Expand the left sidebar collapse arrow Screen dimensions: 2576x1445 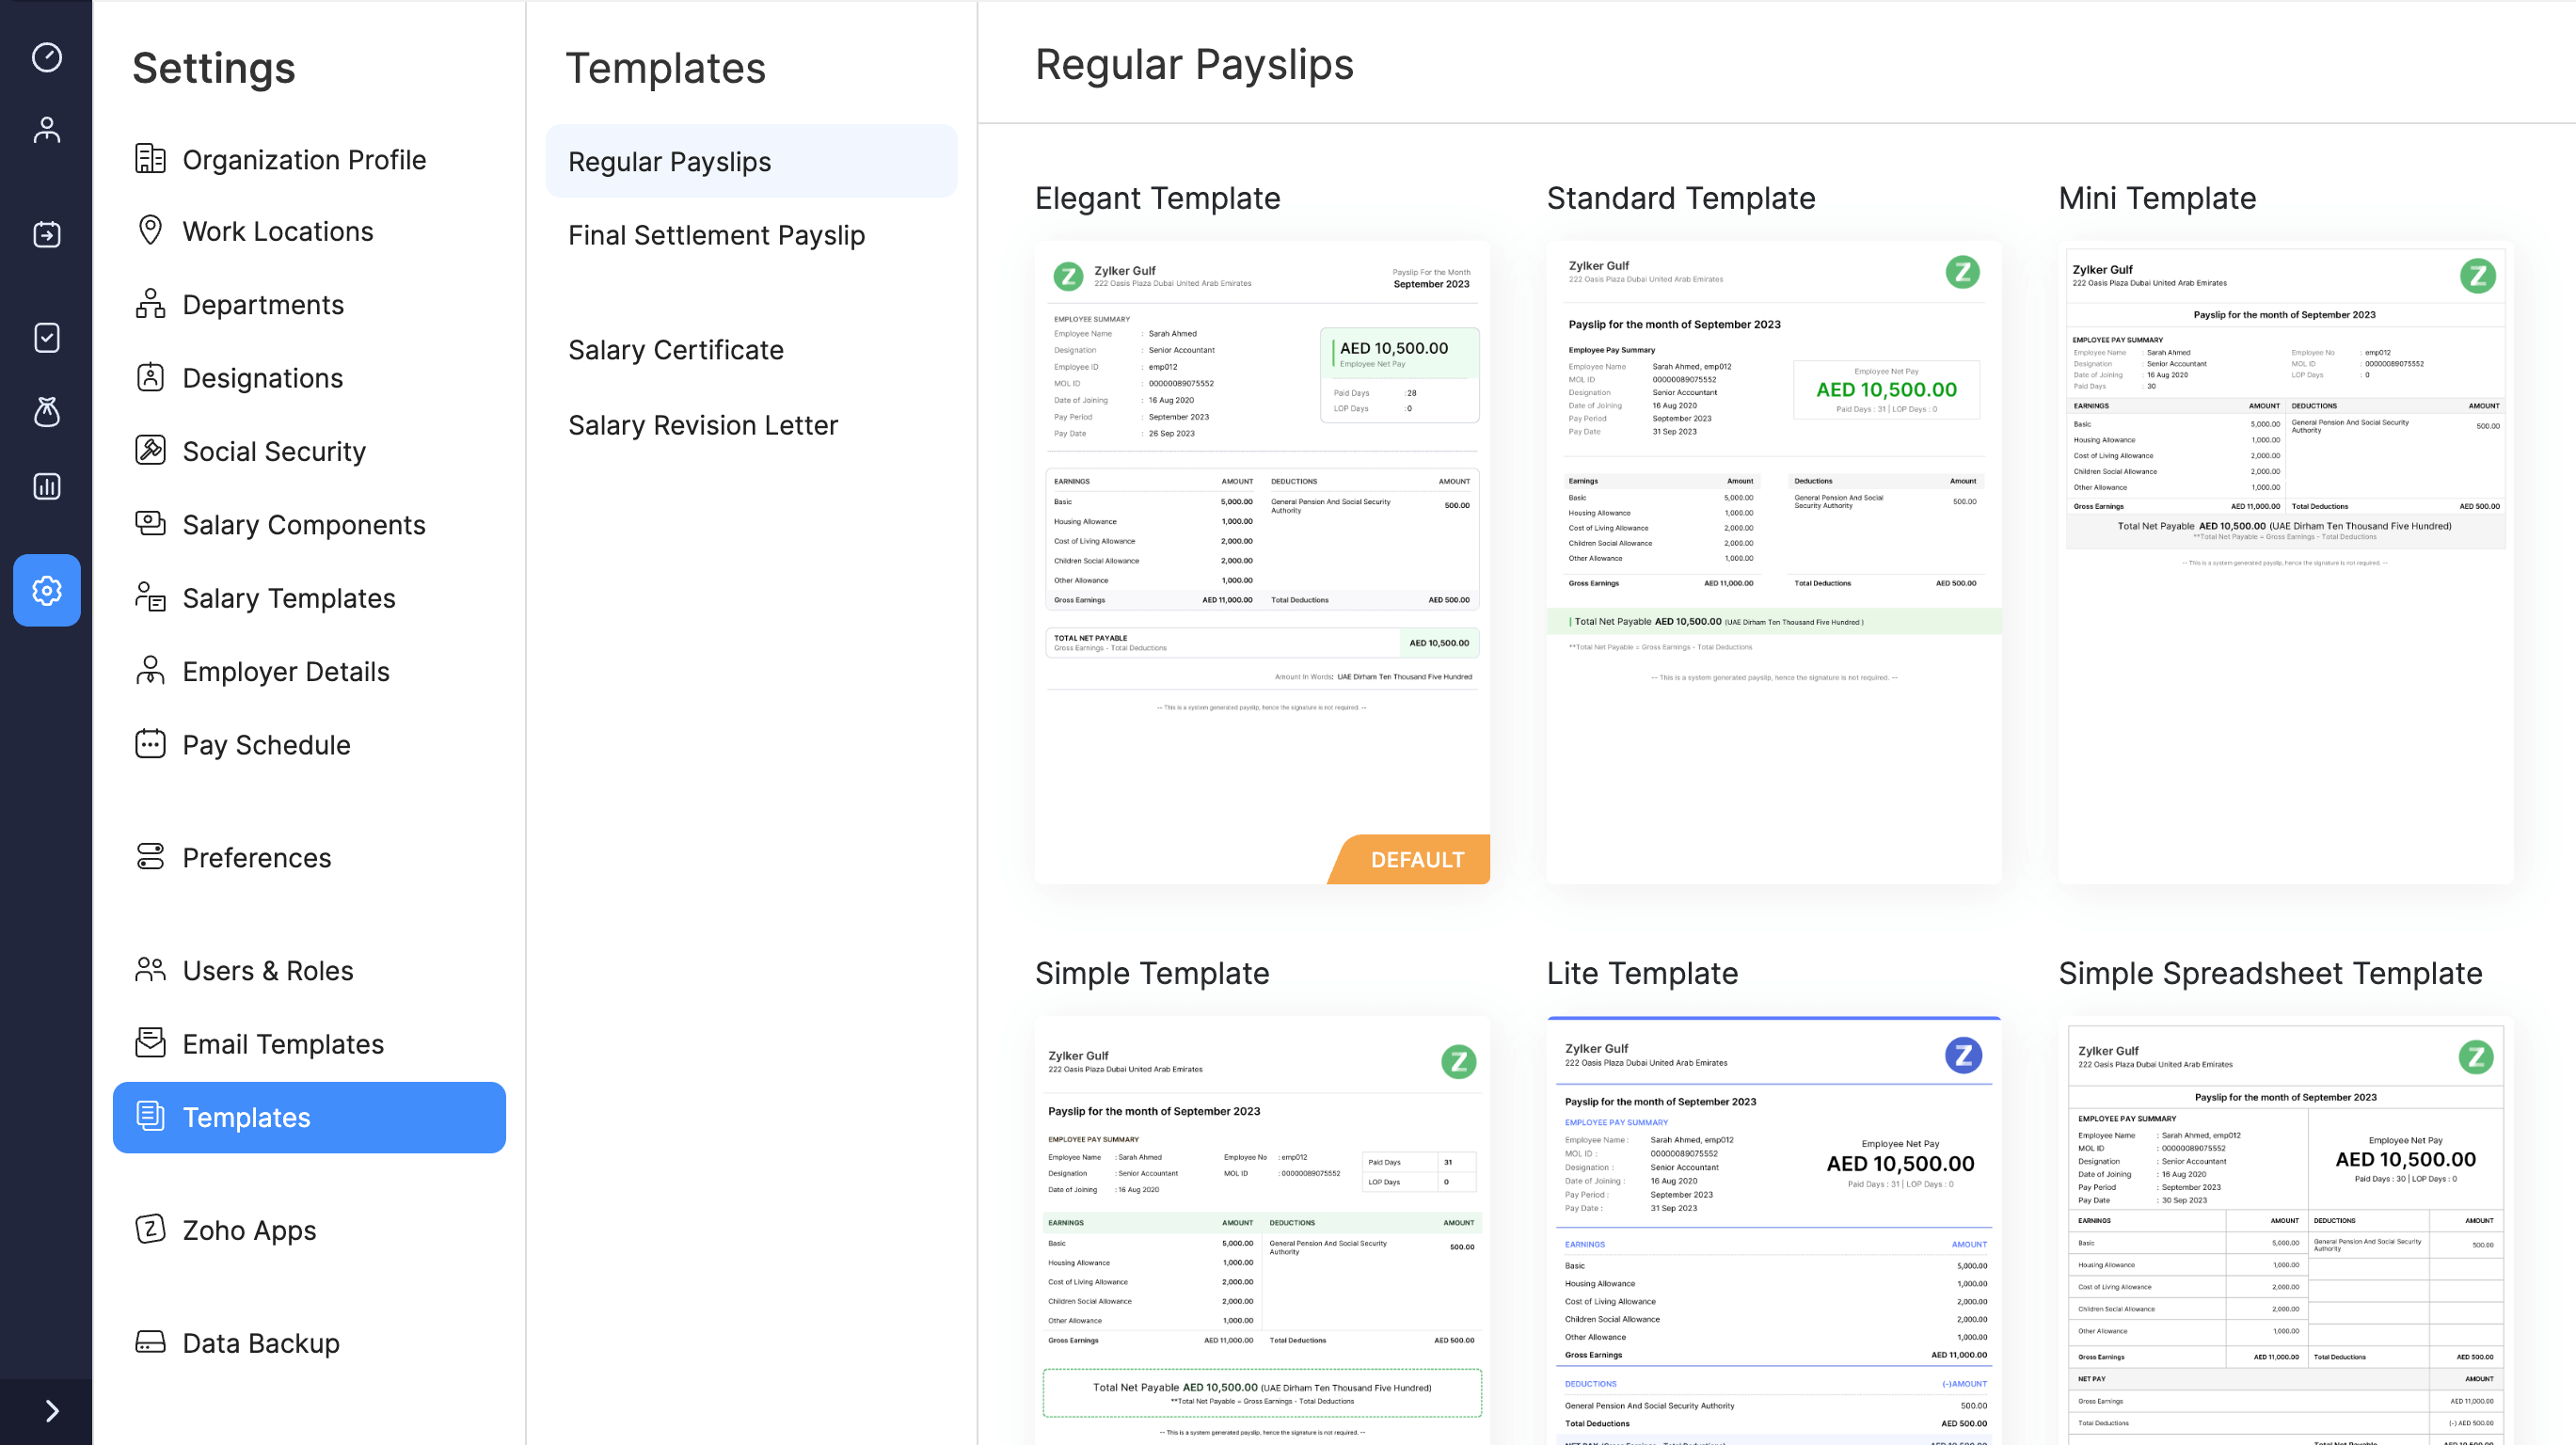pos(50,1409)
